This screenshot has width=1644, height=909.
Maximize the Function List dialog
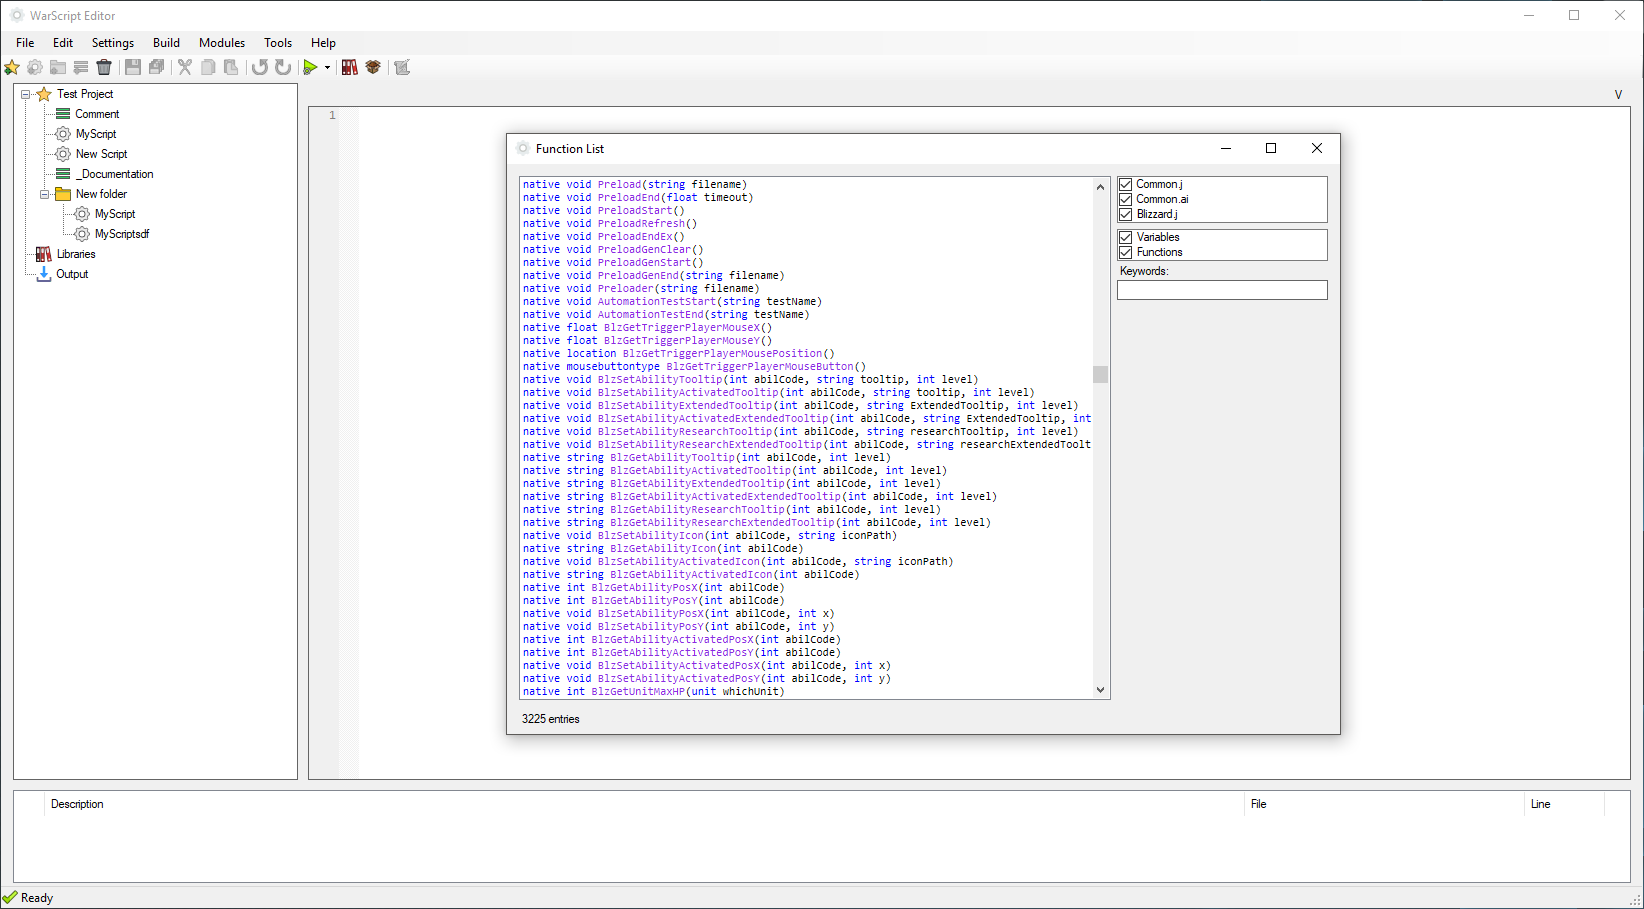1271,148
